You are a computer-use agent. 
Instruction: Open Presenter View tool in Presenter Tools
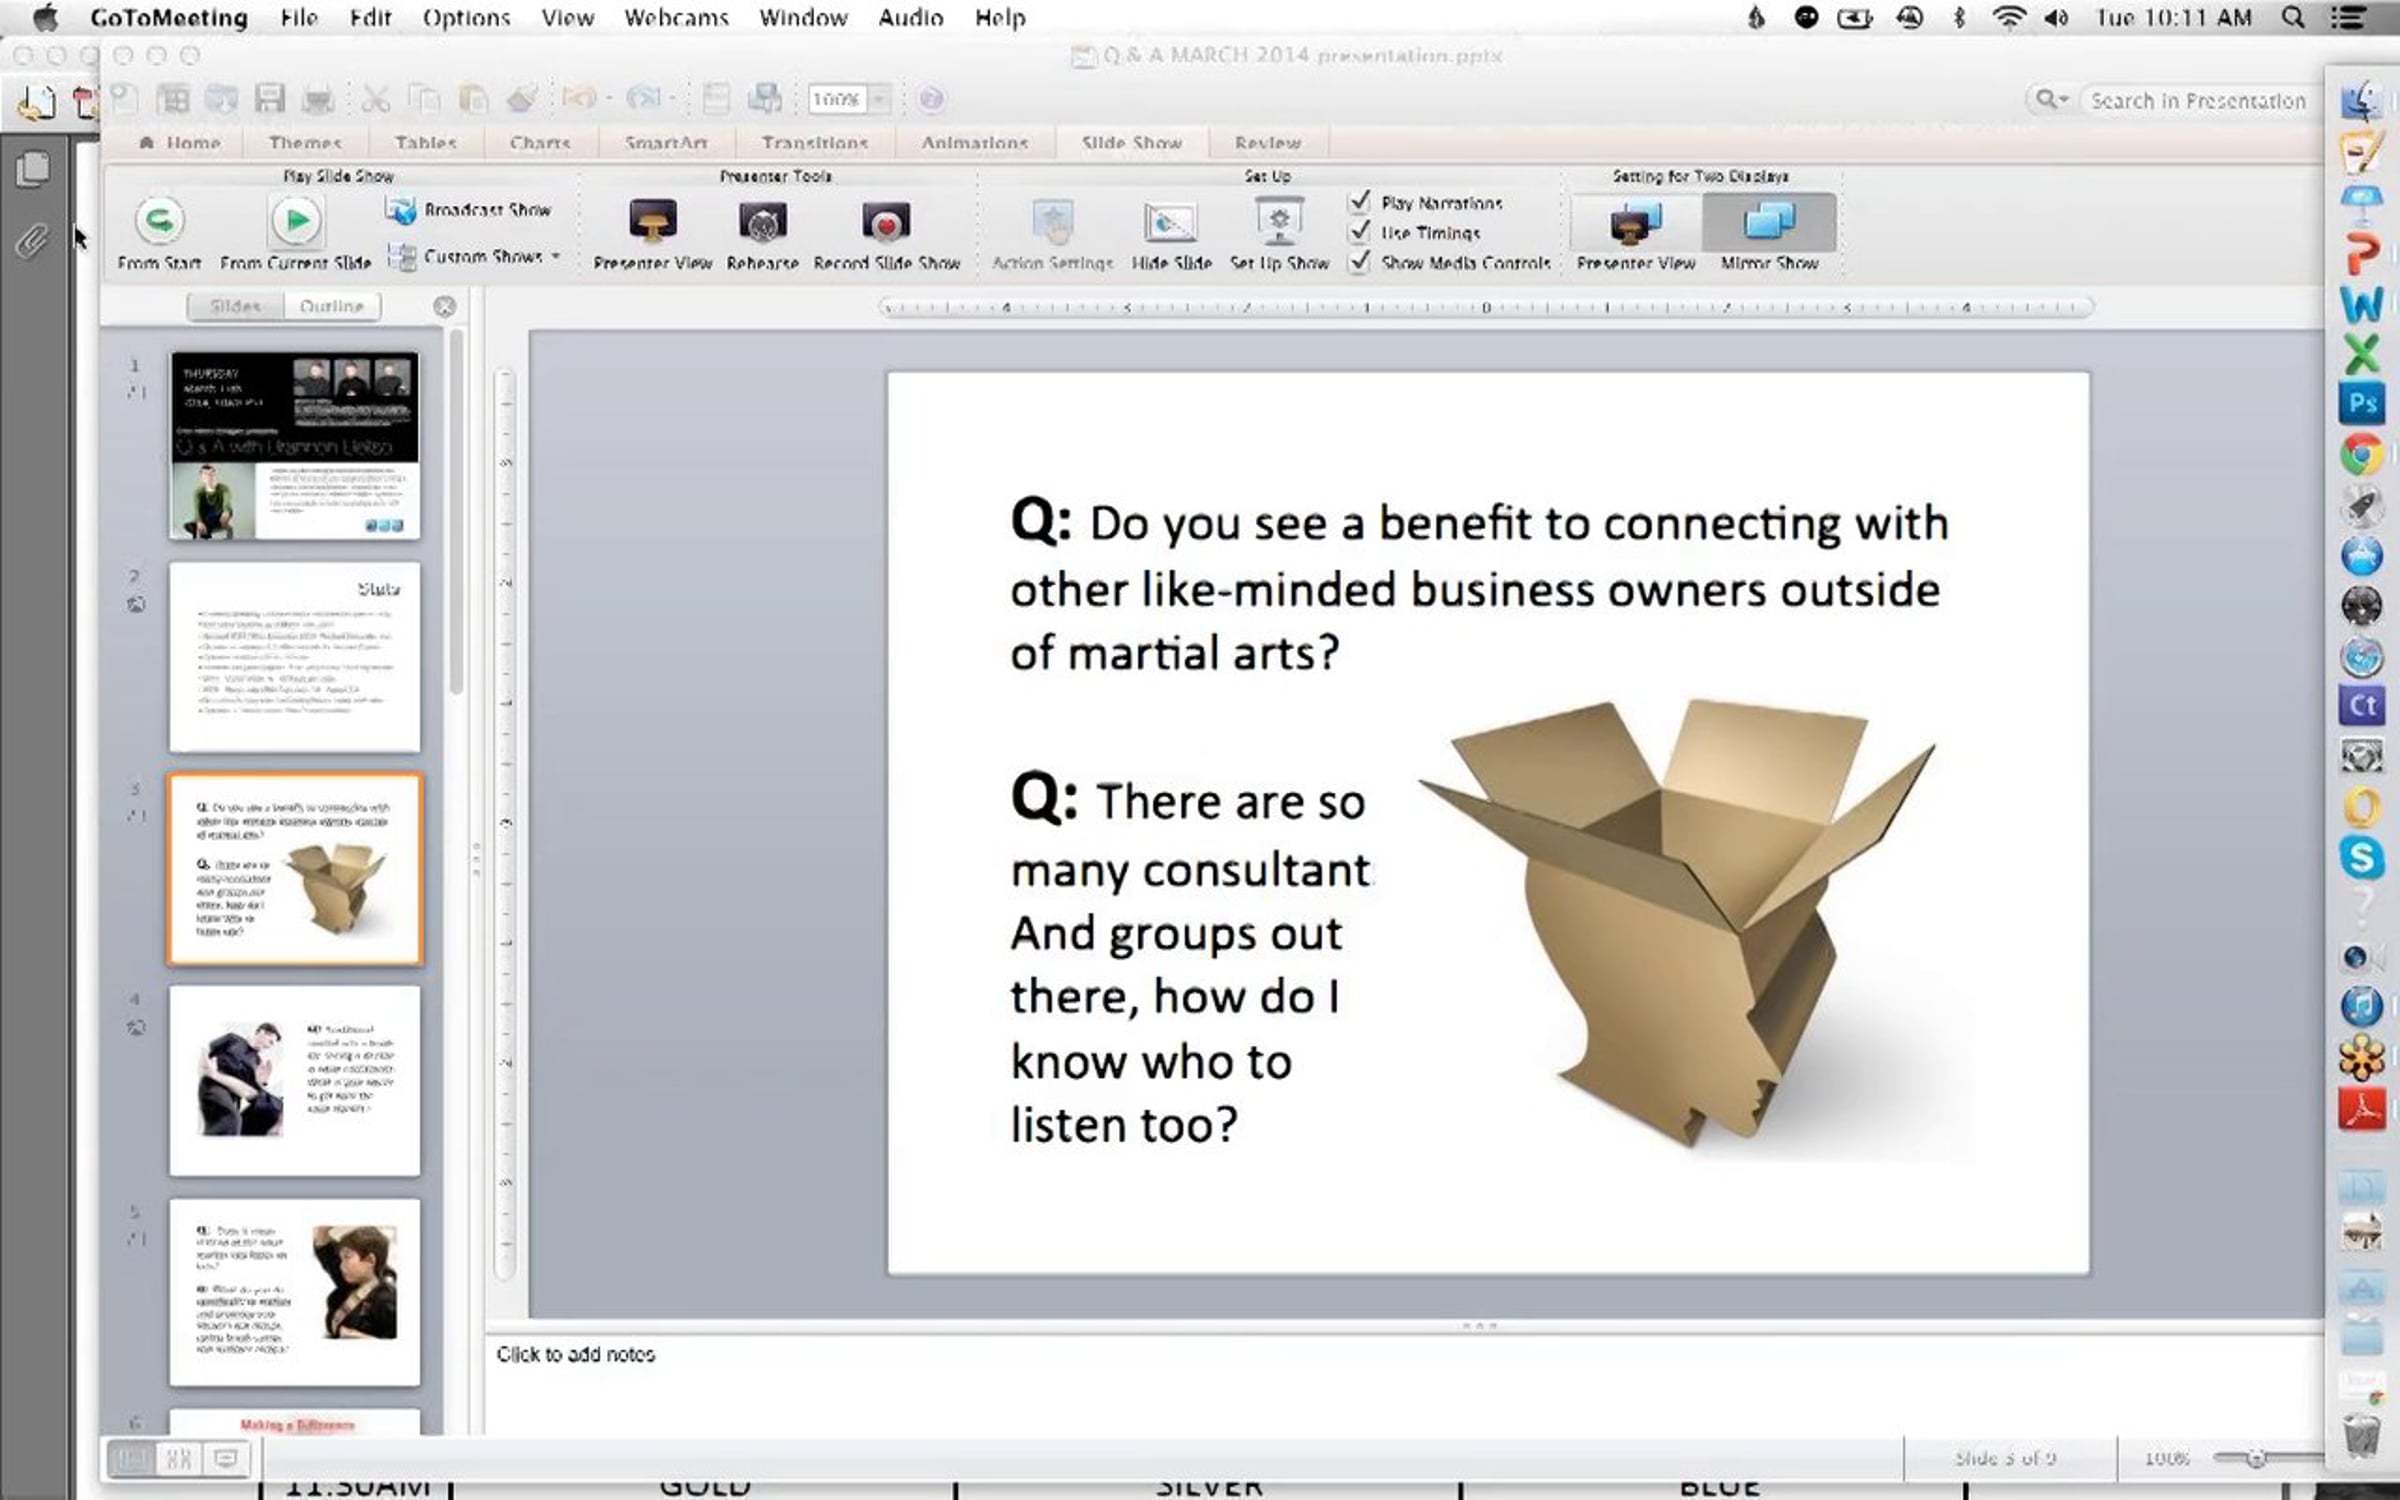tap(652, 221)
